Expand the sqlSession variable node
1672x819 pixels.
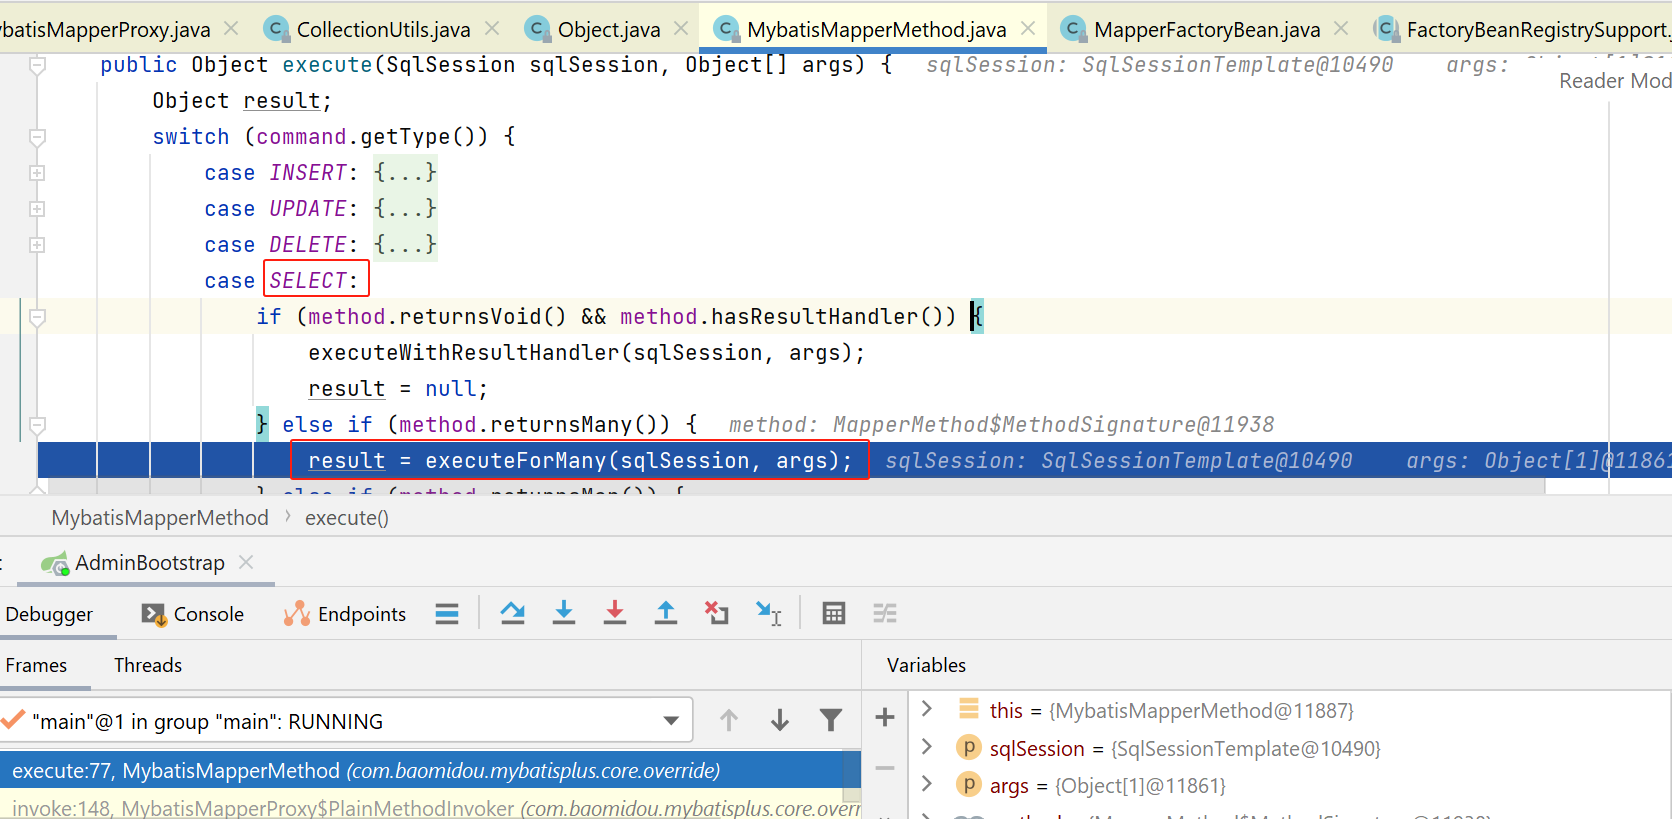click(927, 747)
